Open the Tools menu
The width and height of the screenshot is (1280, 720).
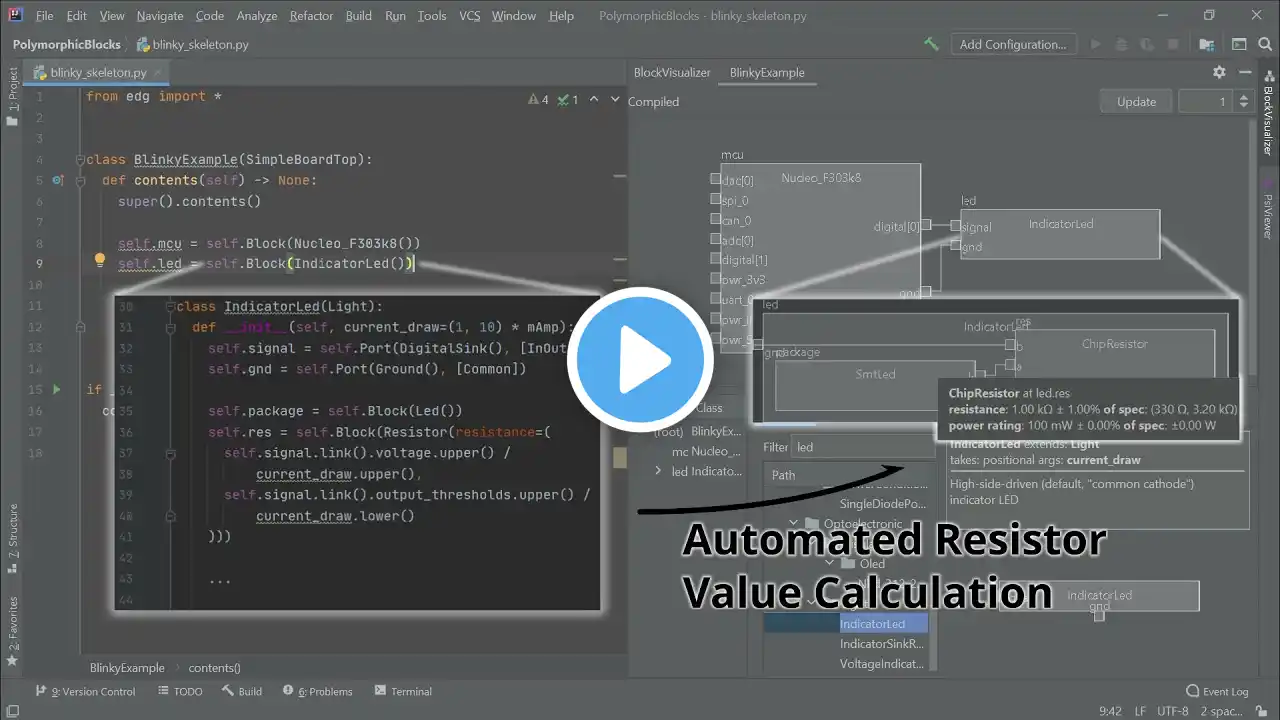(432, 16)
